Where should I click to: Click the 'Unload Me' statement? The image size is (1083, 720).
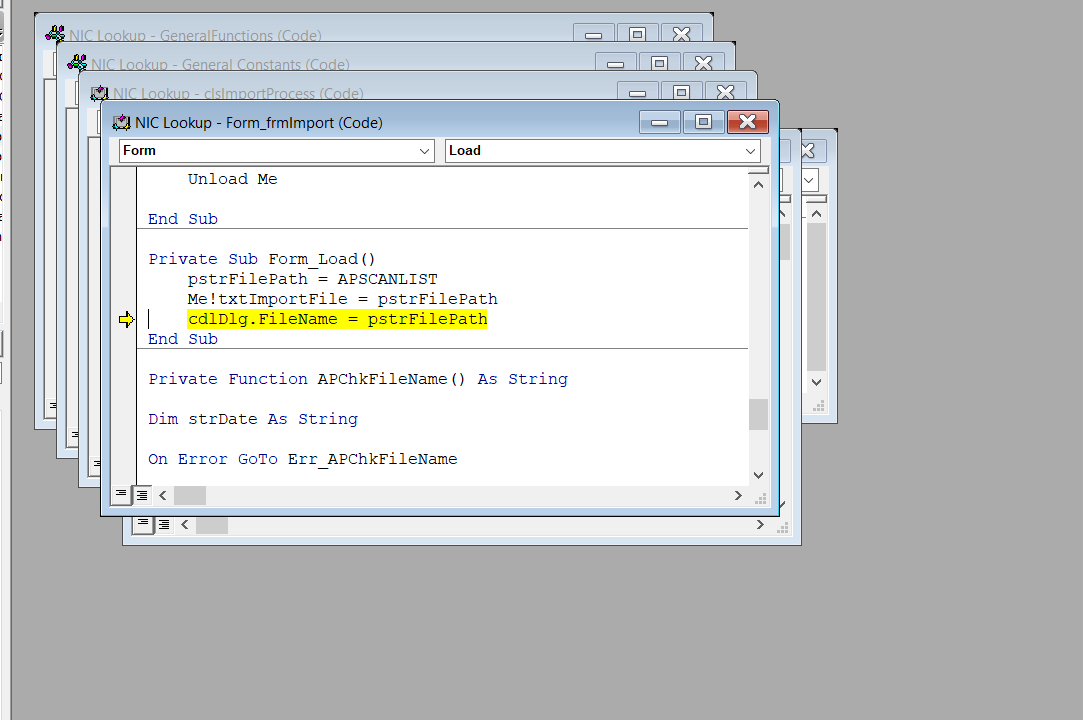coord(232,179)
